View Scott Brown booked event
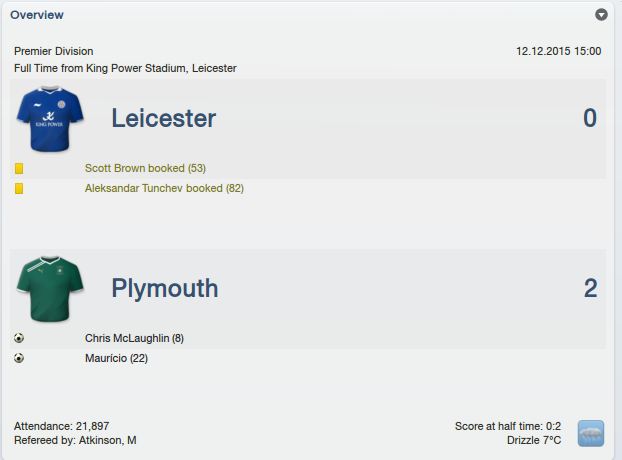 click(145, 168)
